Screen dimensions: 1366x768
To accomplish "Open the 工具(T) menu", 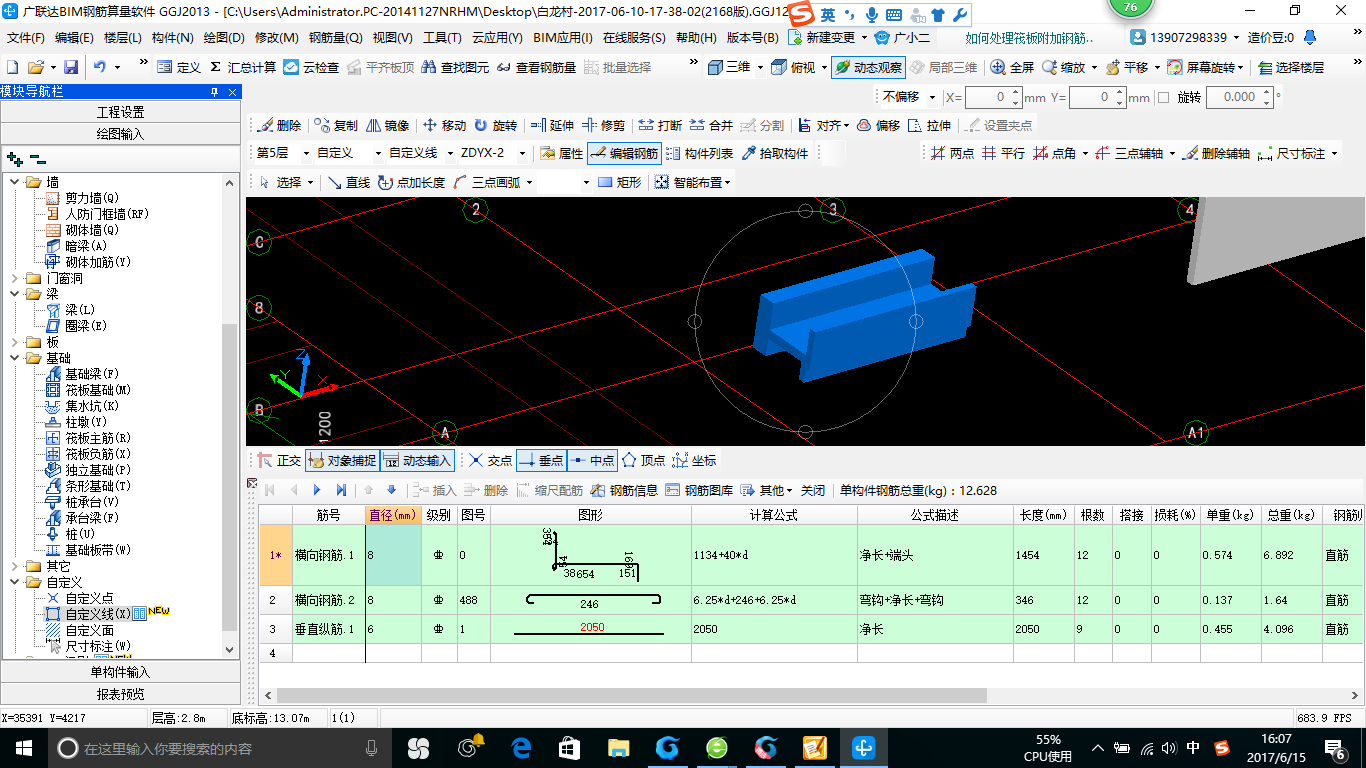I will pyautogui.click(x=441, y=38).
